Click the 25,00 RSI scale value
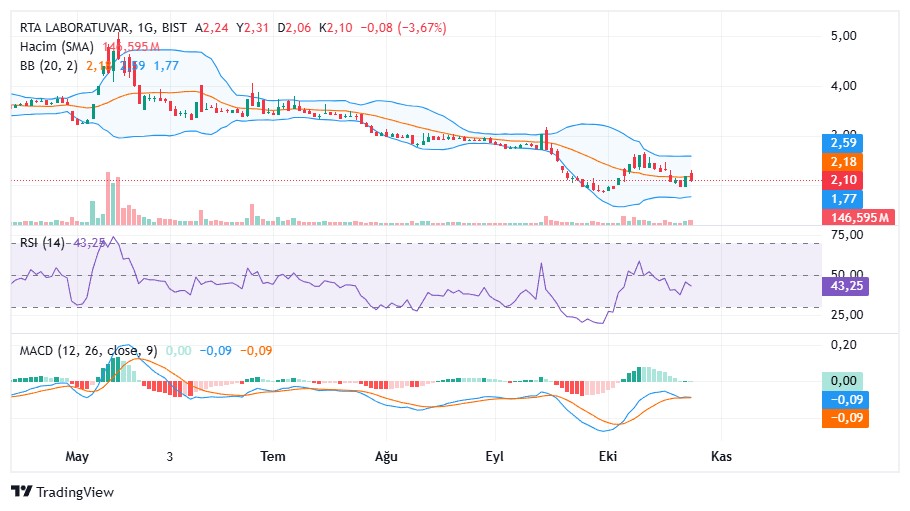The image size is (910, 511). tap(847, 315)
